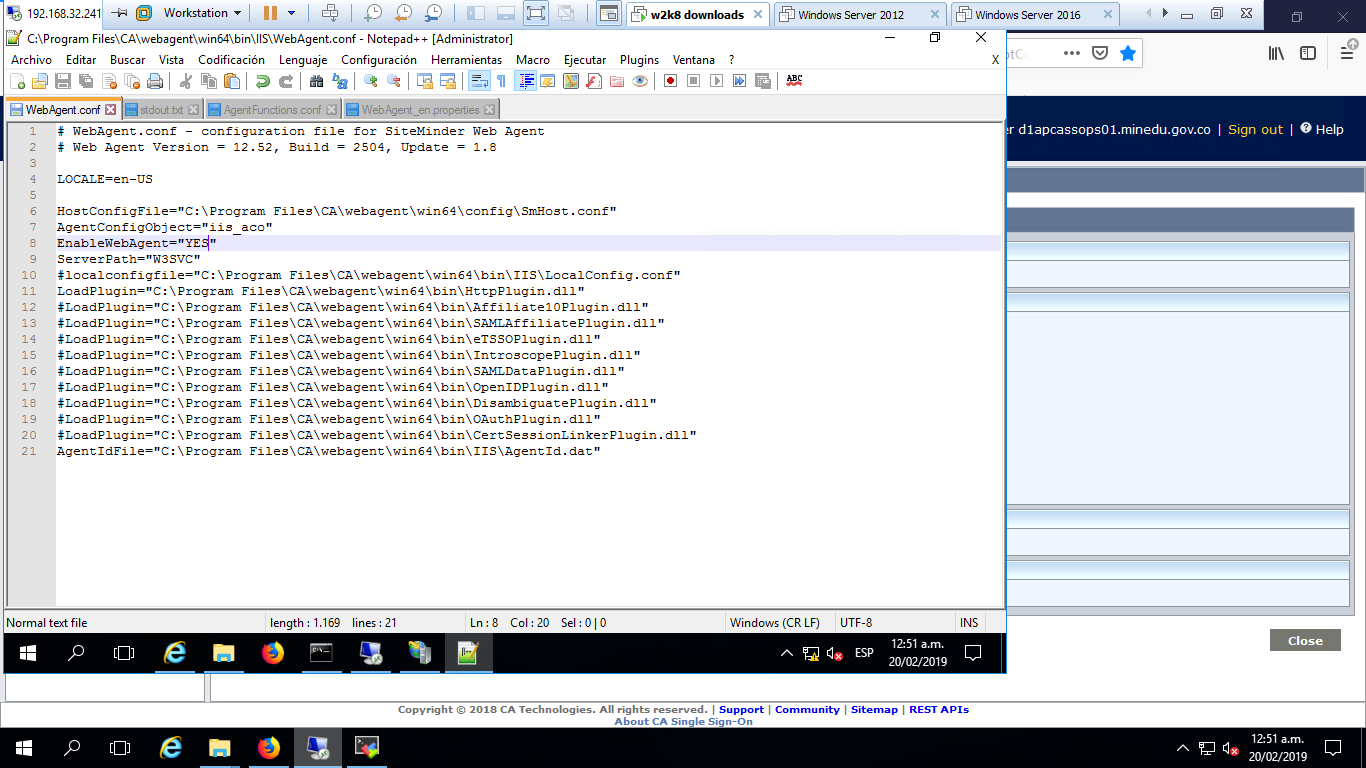Close the WebAgent.conf tab
Viewport: 1366px width, 768px height.
(x=110, y=110)
